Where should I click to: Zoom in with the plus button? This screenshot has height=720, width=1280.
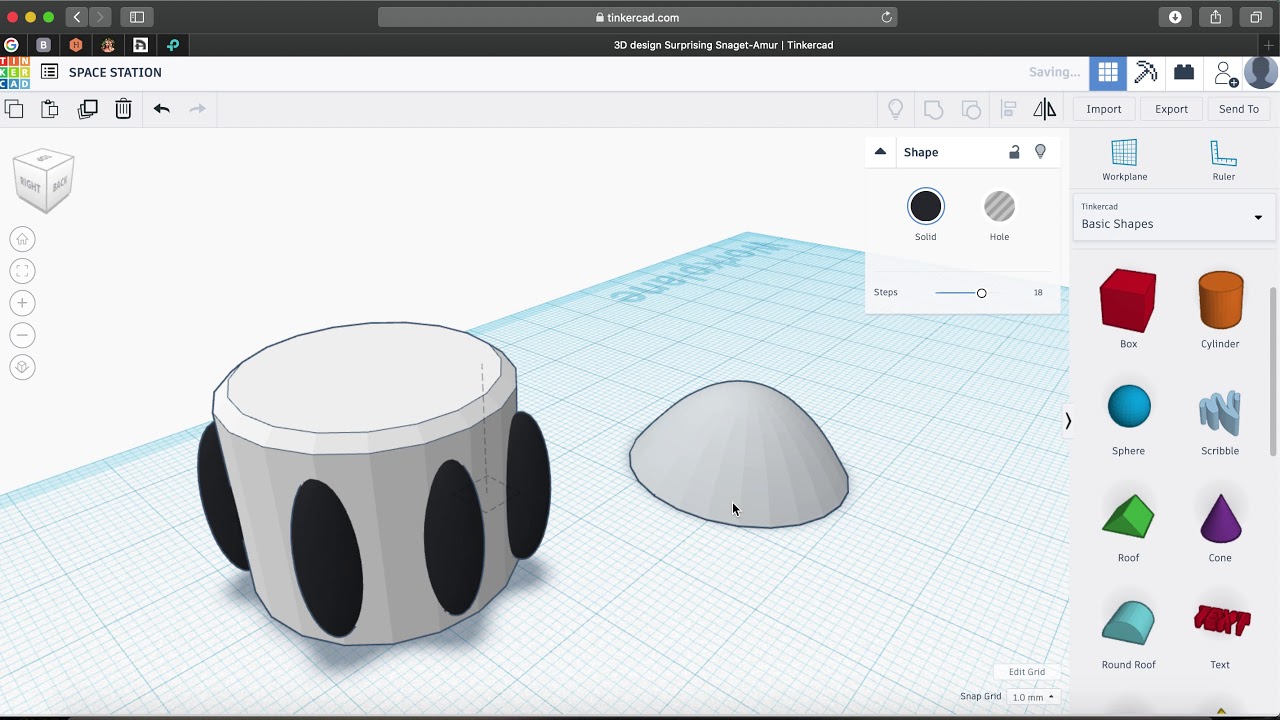22,303
